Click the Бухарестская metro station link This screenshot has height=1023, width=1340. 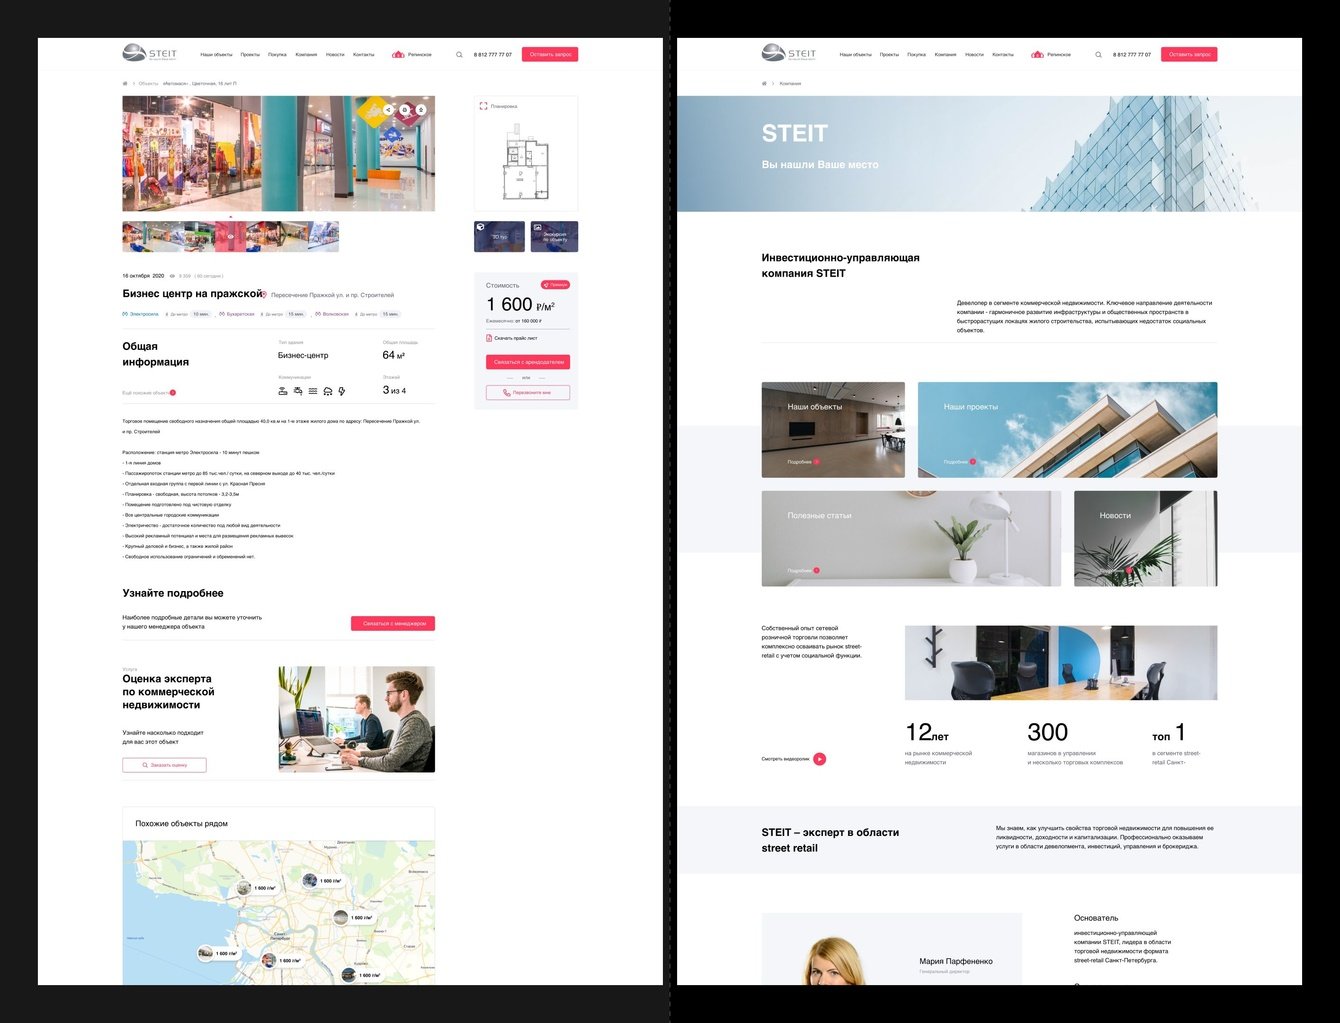pos(237,314)
